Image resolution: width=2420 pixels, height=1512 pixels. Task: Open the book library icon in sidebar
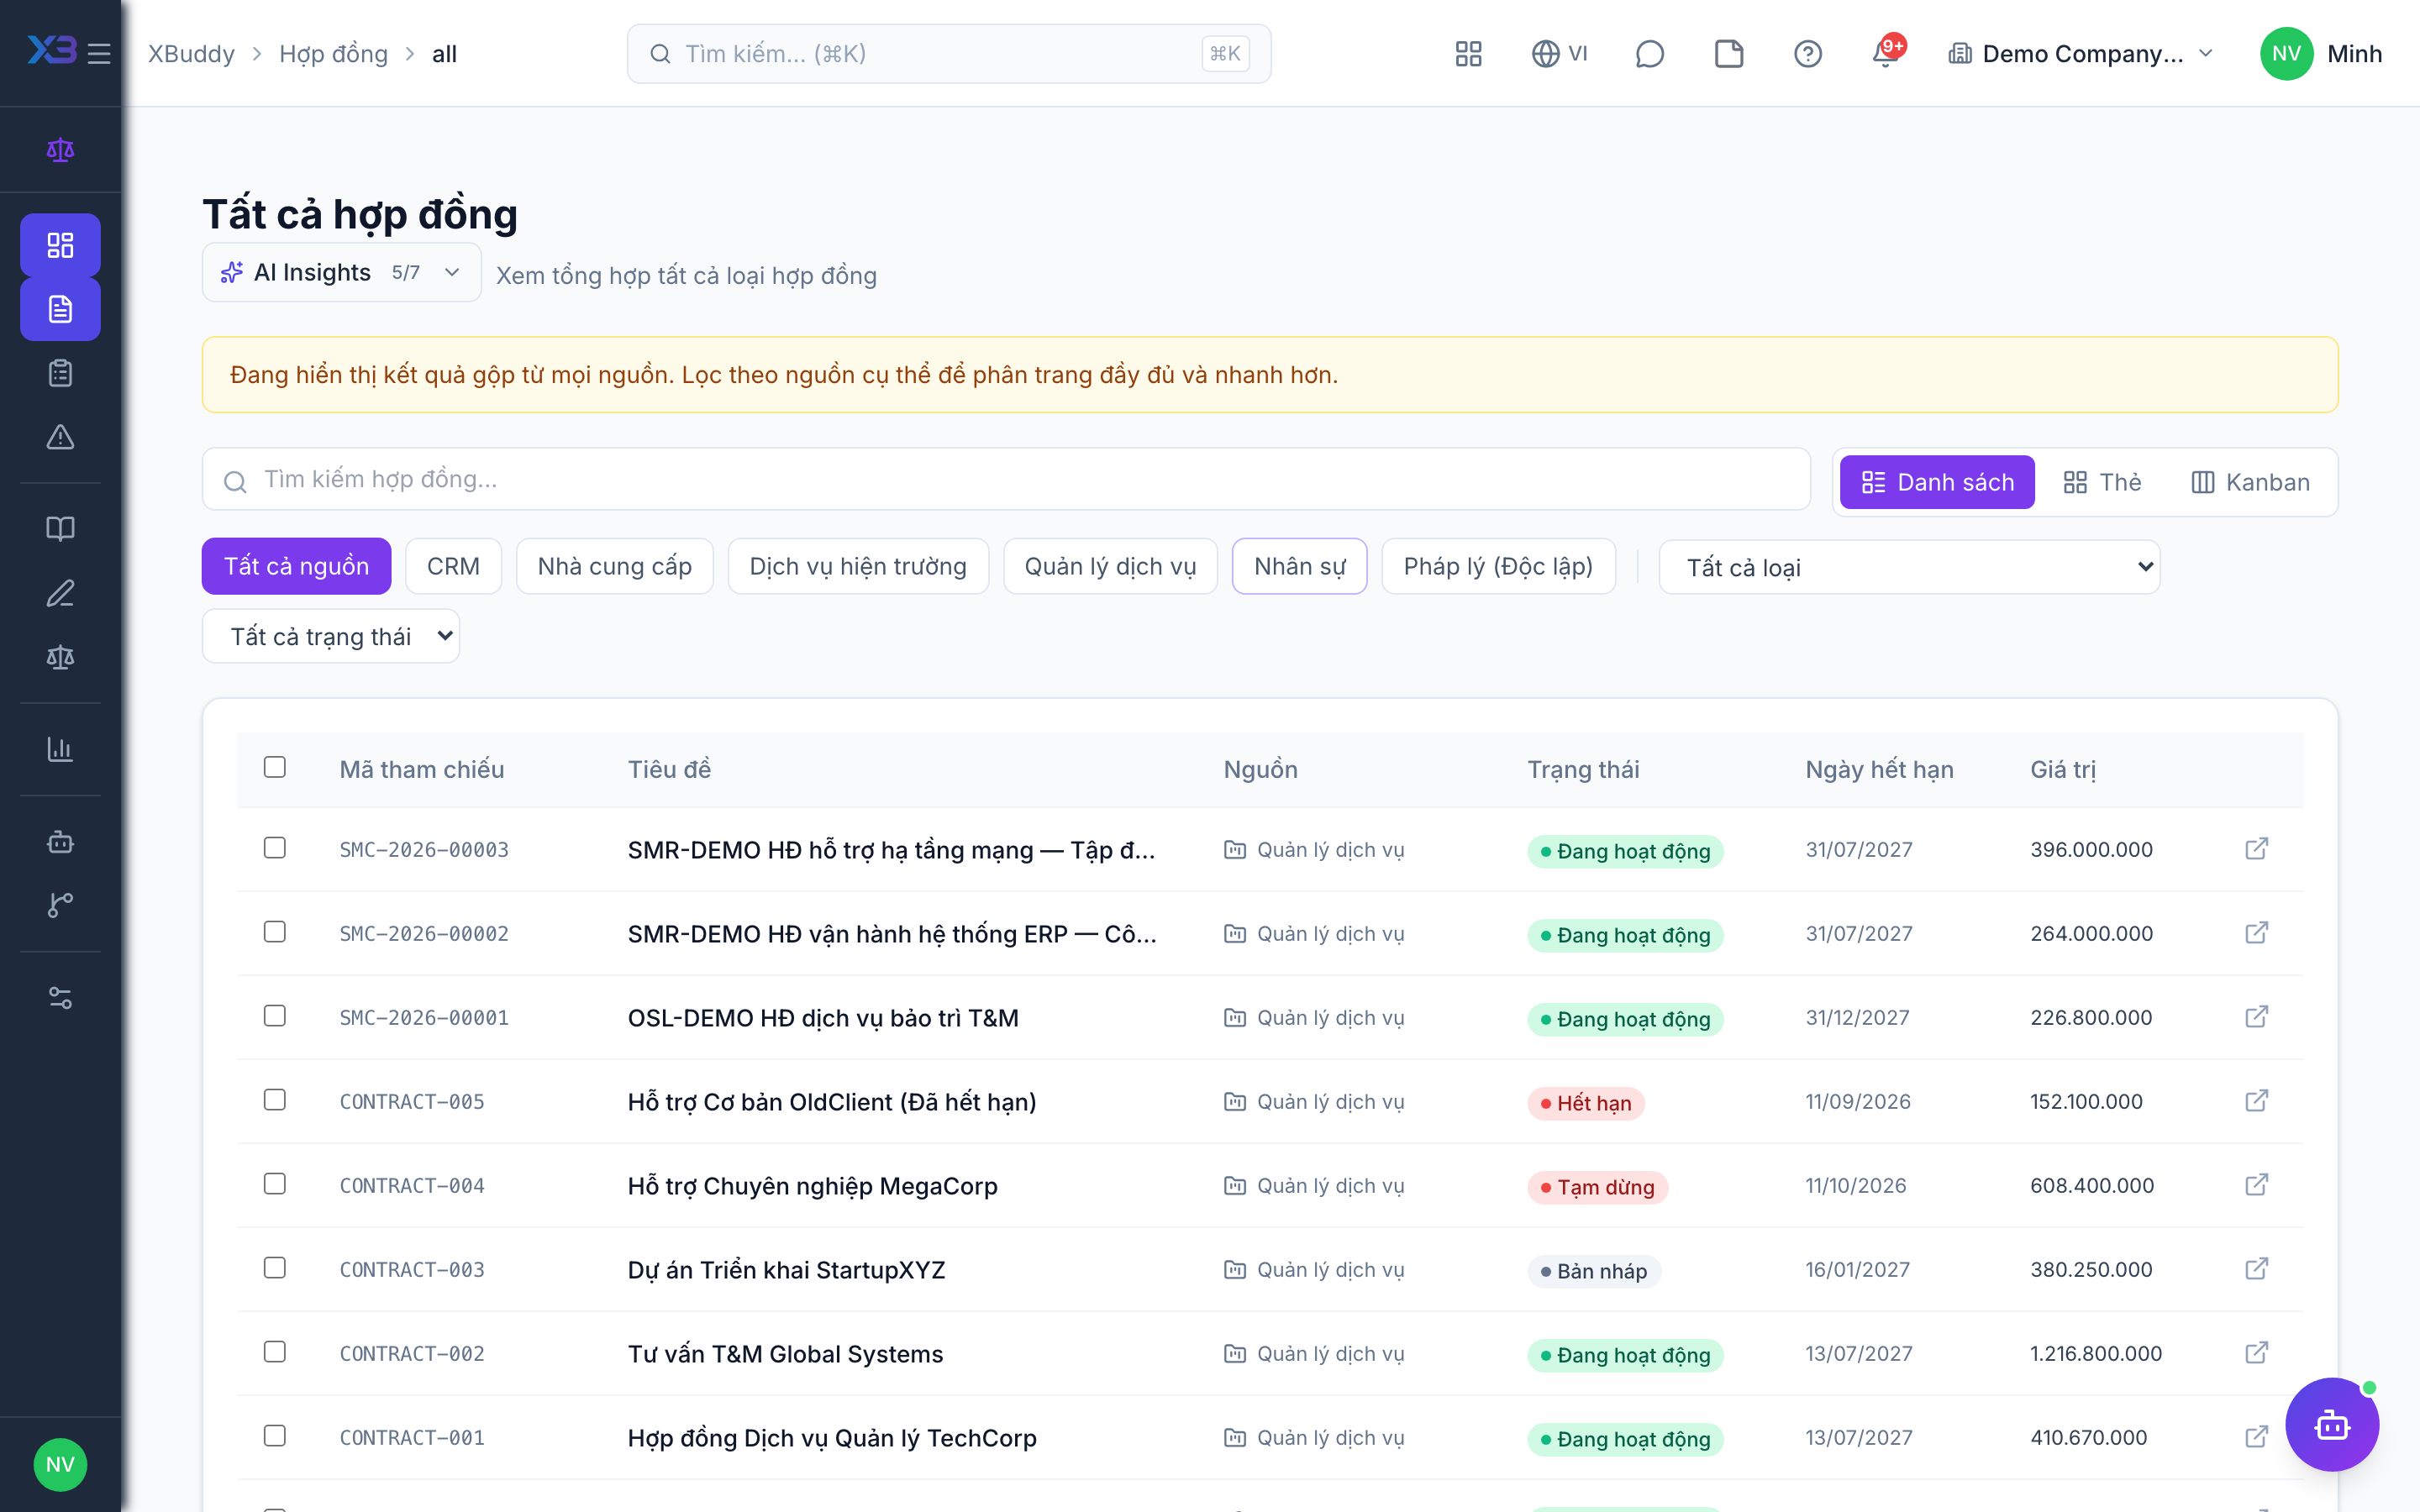coord(60,529)
